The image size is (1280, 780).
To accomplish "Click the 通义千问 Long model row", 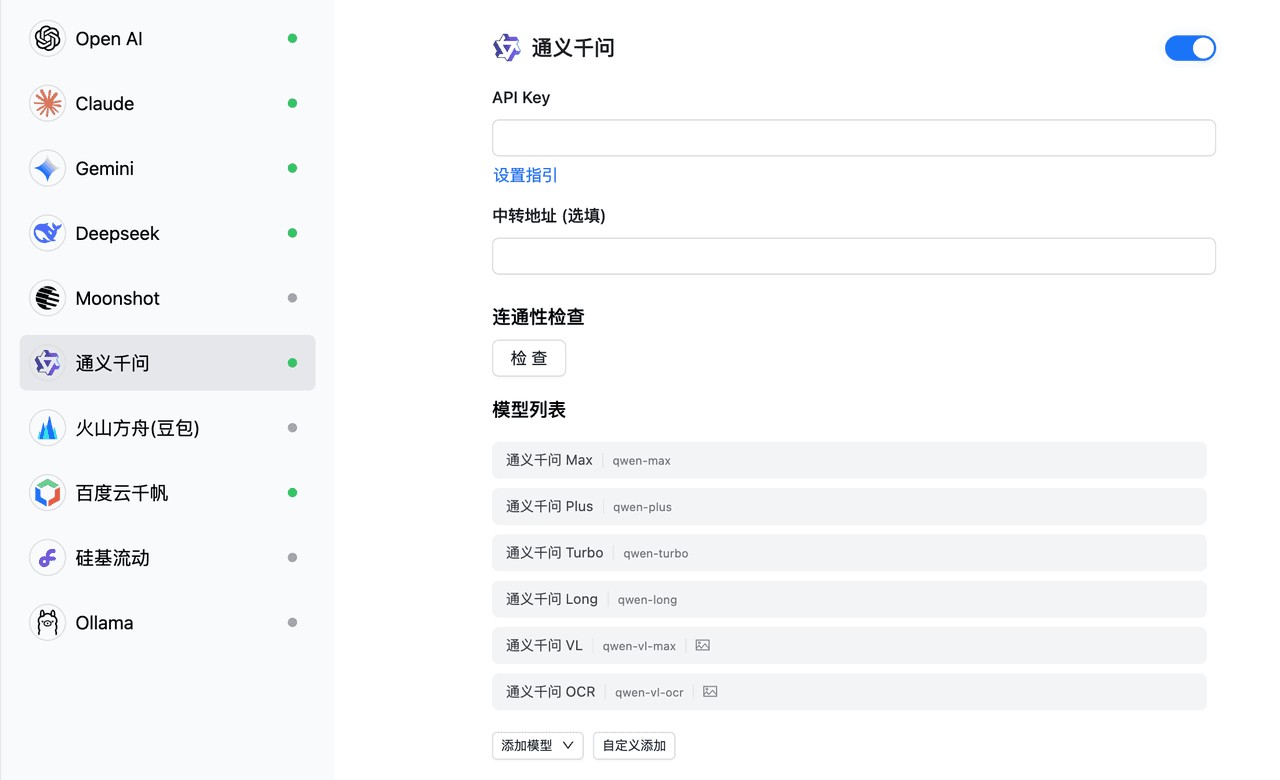I will click(x=849, y=599).
